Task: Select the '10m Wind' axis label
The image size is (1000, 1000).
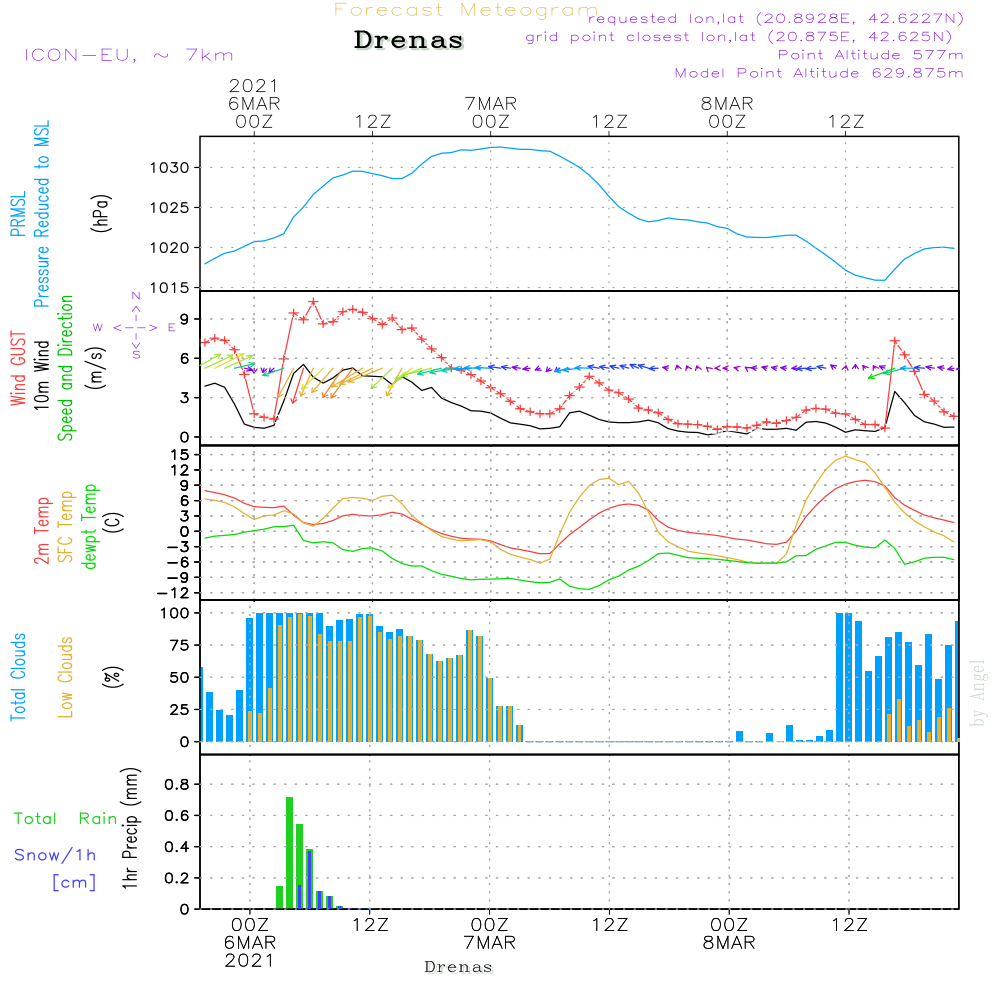Action: pos(41,375)
